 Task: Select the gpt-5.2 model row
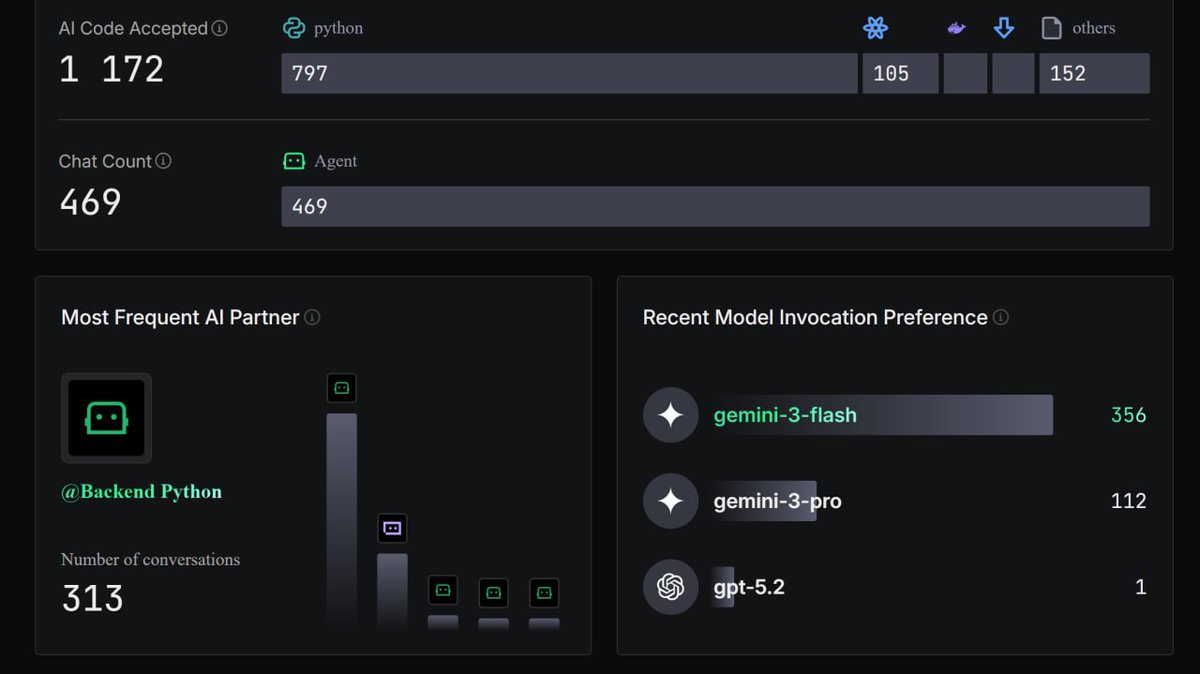pos(894,586)
